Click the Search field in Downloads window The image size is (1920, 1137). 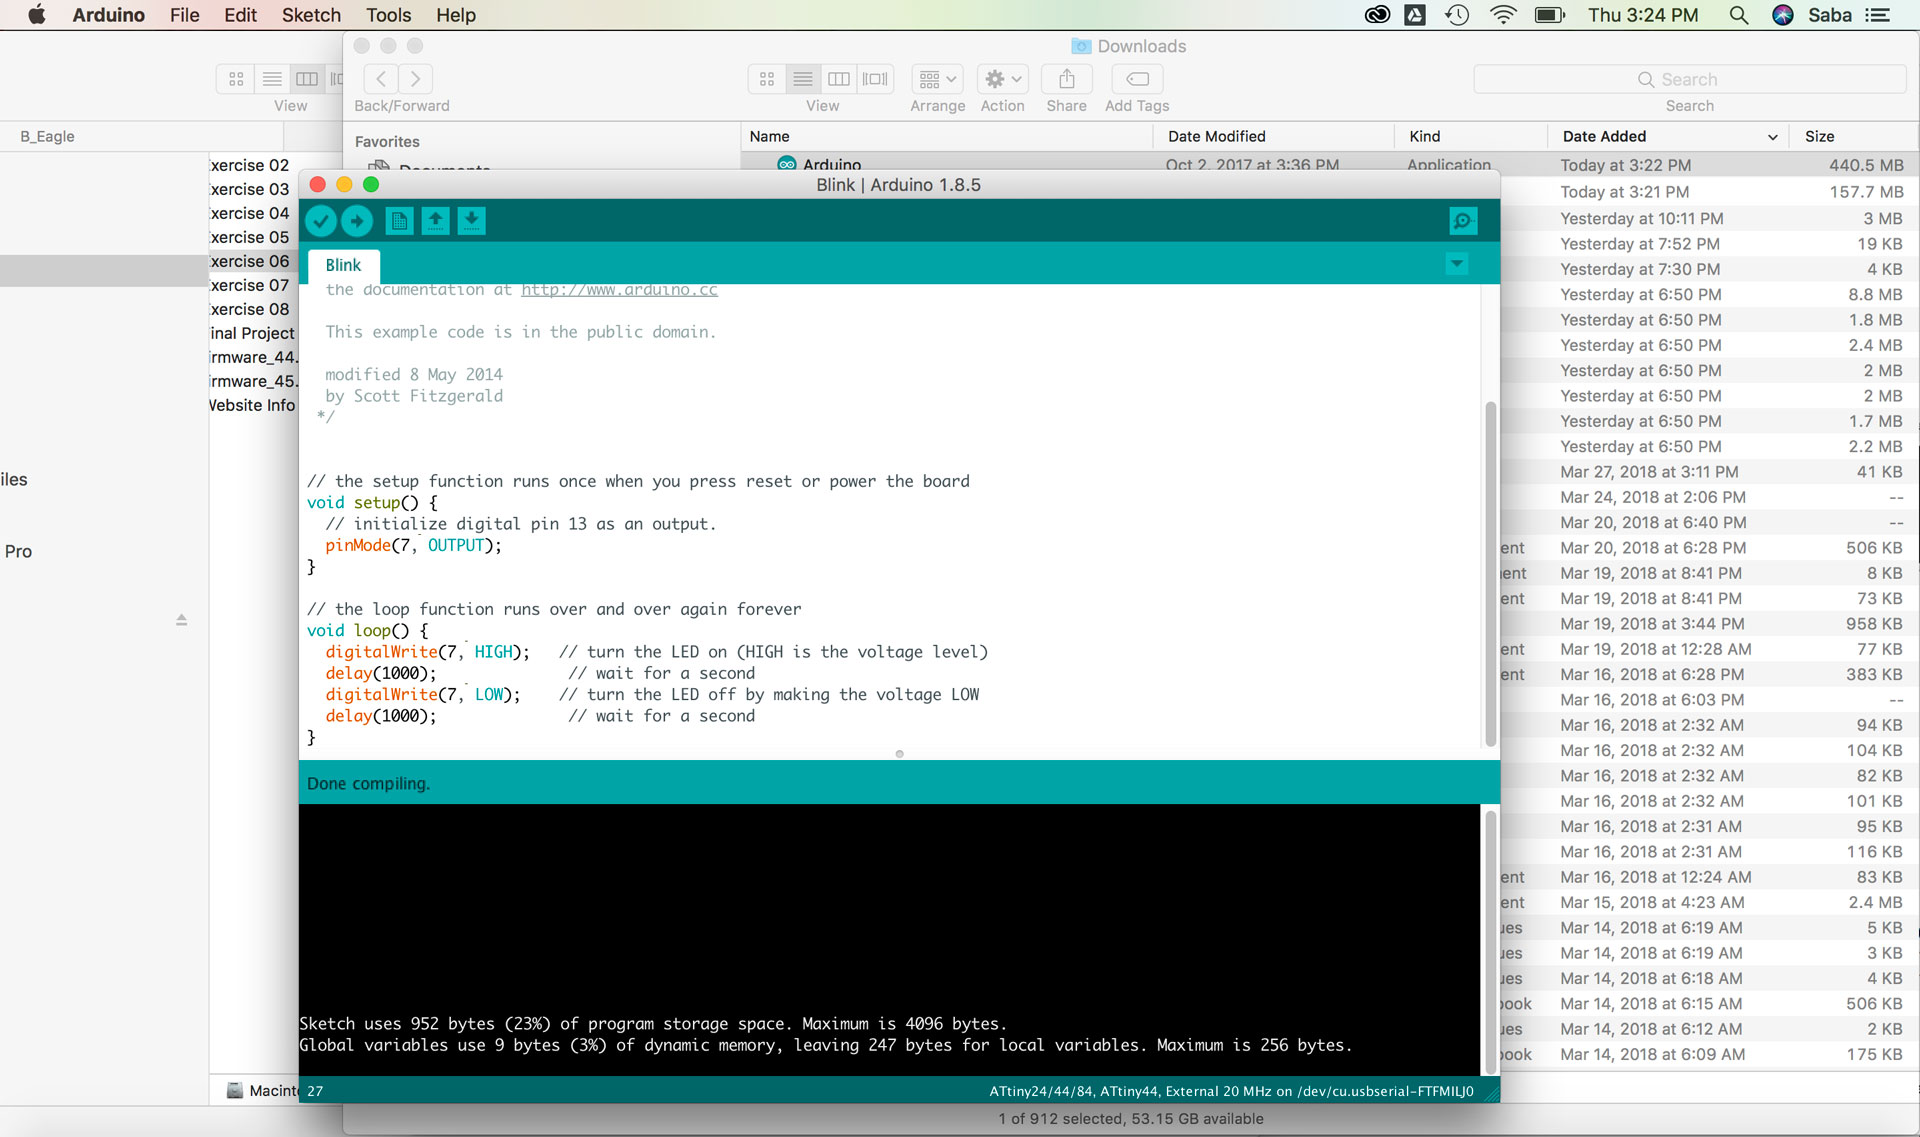[x=1689, y=79]
